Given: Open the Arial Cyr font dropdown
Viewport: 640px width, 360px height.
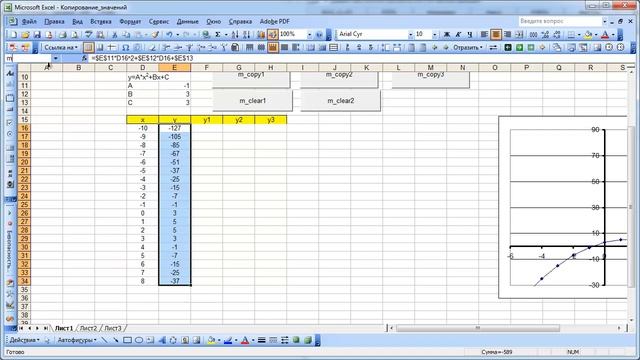Looking at the screenshot, I should 410,35.
